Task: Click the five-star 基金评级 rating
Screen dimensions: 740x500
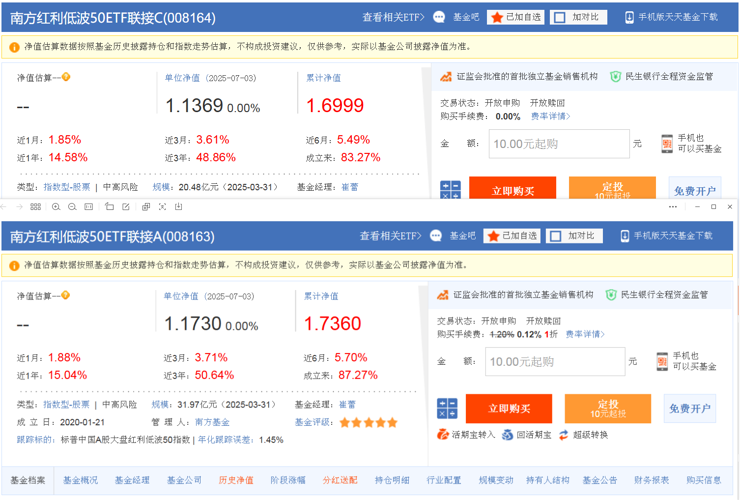Action: tap(369, 423)
